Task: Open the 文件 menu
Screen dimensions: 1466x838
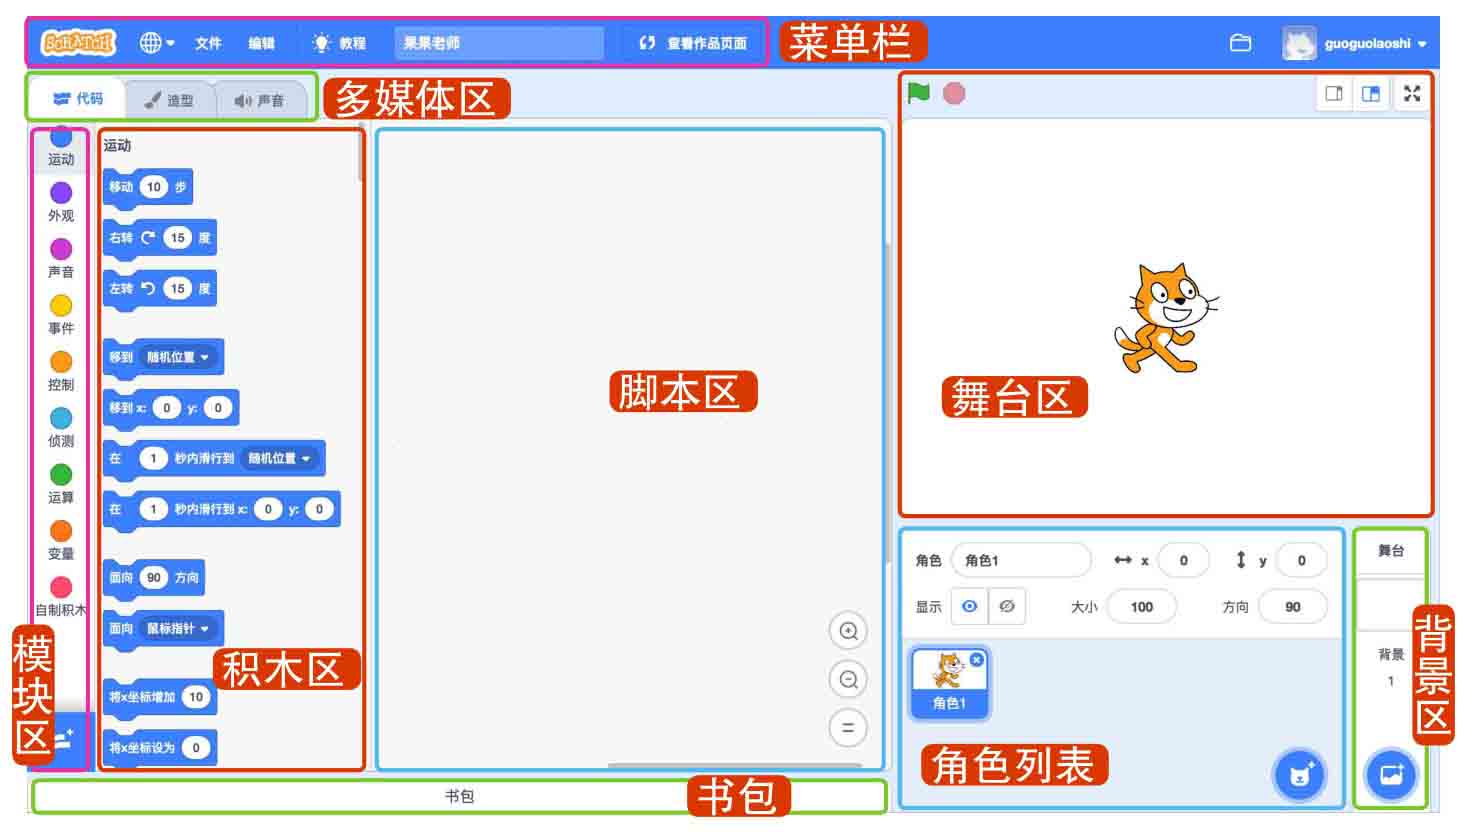Action: pyautogui.click(x=208, y=43)
